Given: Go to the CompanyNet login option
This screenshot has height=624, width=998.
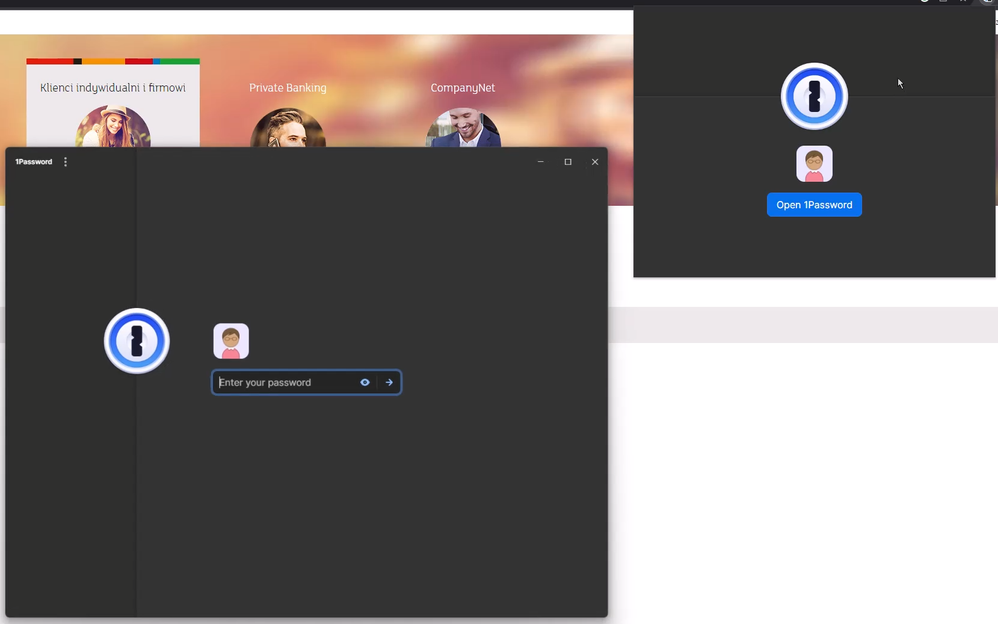Looking at the screenshot, I should coord(463,88).
